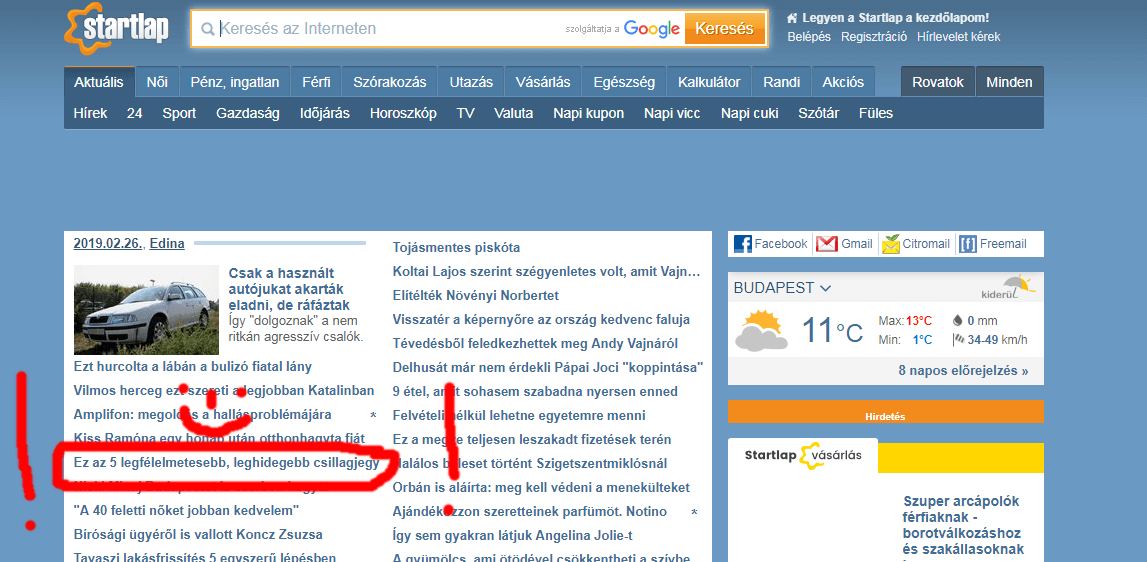Open the Facebook shortcut icon
Image resolution: width=1147 pixels, height=562 pixels.
(743, 244)
